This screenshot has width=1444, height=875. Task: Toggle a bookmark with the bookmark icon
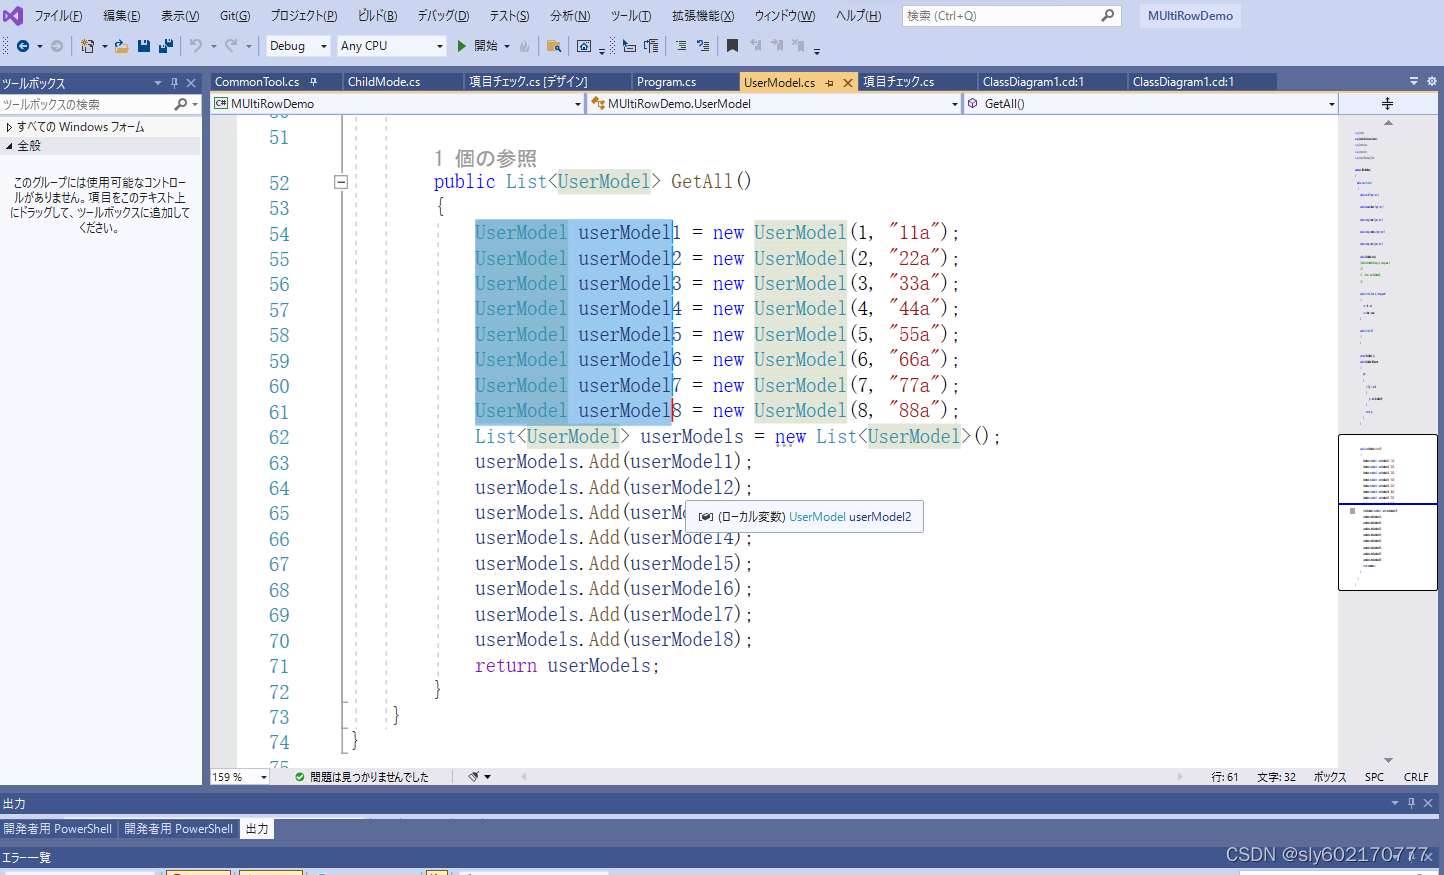732,46
